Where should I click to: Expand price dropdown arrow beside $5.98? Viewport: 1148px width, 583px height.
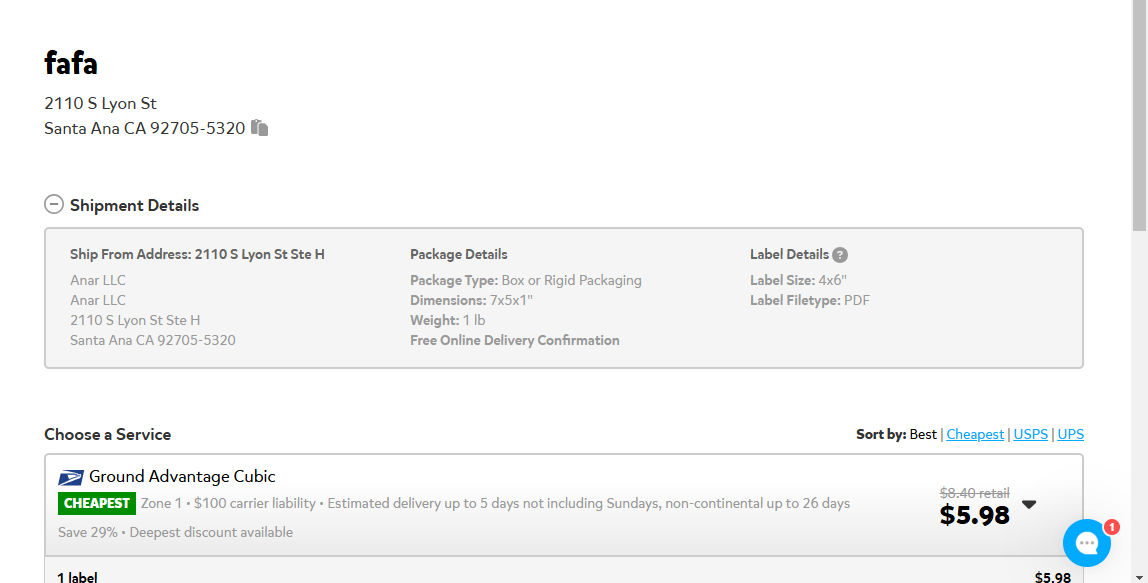pyautogui.click(x=1029, y=505)
